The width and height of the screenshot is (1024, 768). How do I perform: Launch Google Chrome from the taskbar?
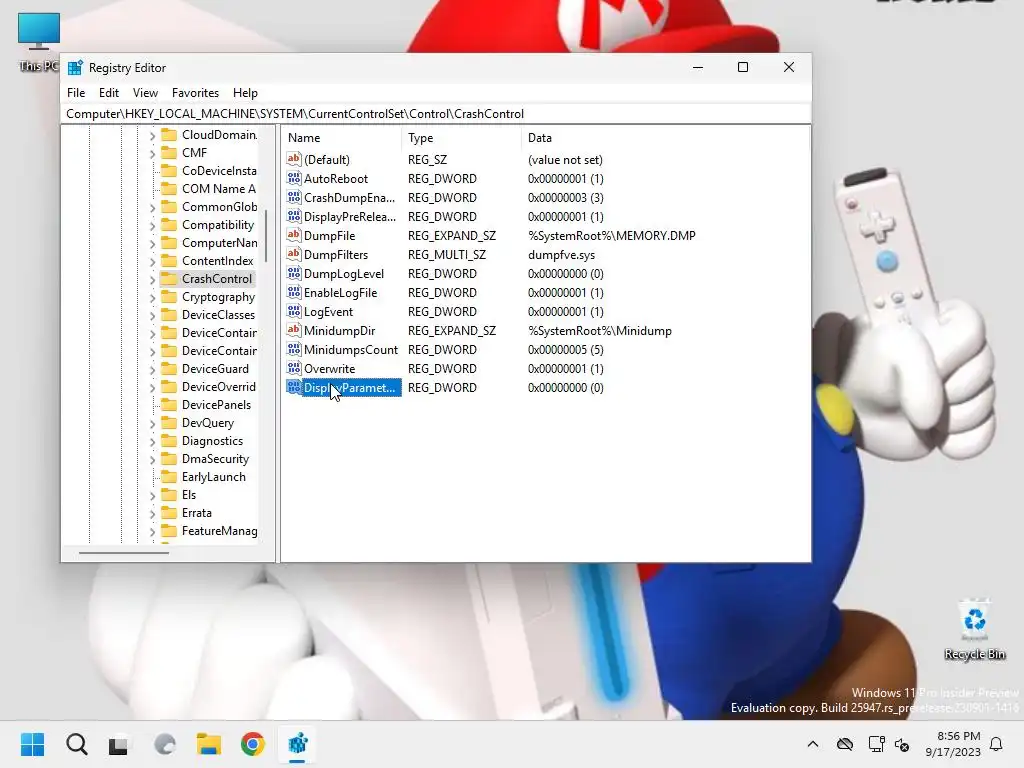tap(253, 744)
